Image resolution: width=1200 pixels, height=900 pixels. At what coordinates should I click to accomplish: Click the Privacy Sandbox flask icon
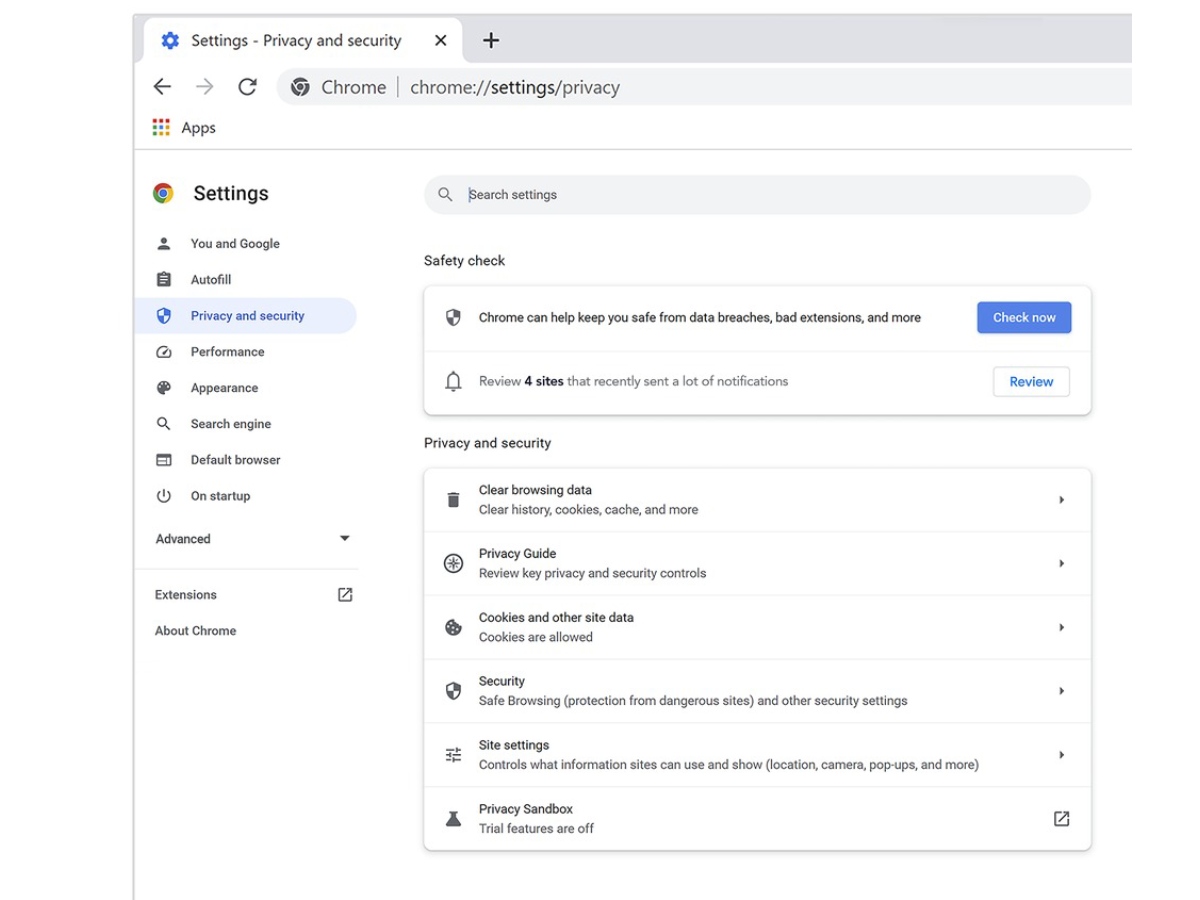(x=453, y=817)
